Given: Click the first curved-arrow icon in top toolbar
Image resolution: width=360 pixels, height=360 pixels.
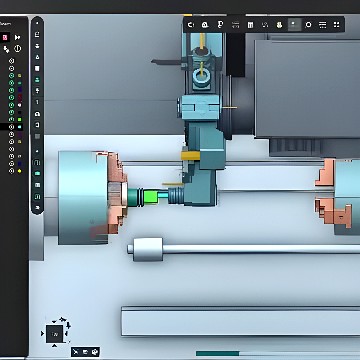Looking at the screenshot, I should [x=191, y=25].
